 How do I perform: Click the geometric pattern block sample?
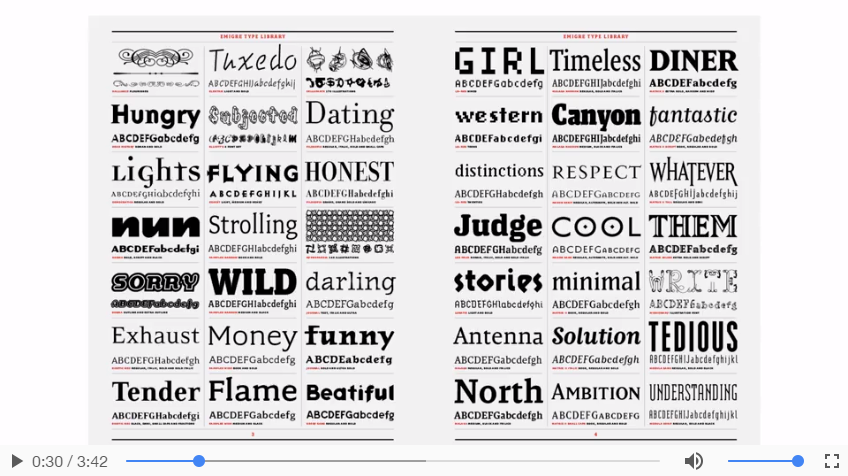coord(350,226)
